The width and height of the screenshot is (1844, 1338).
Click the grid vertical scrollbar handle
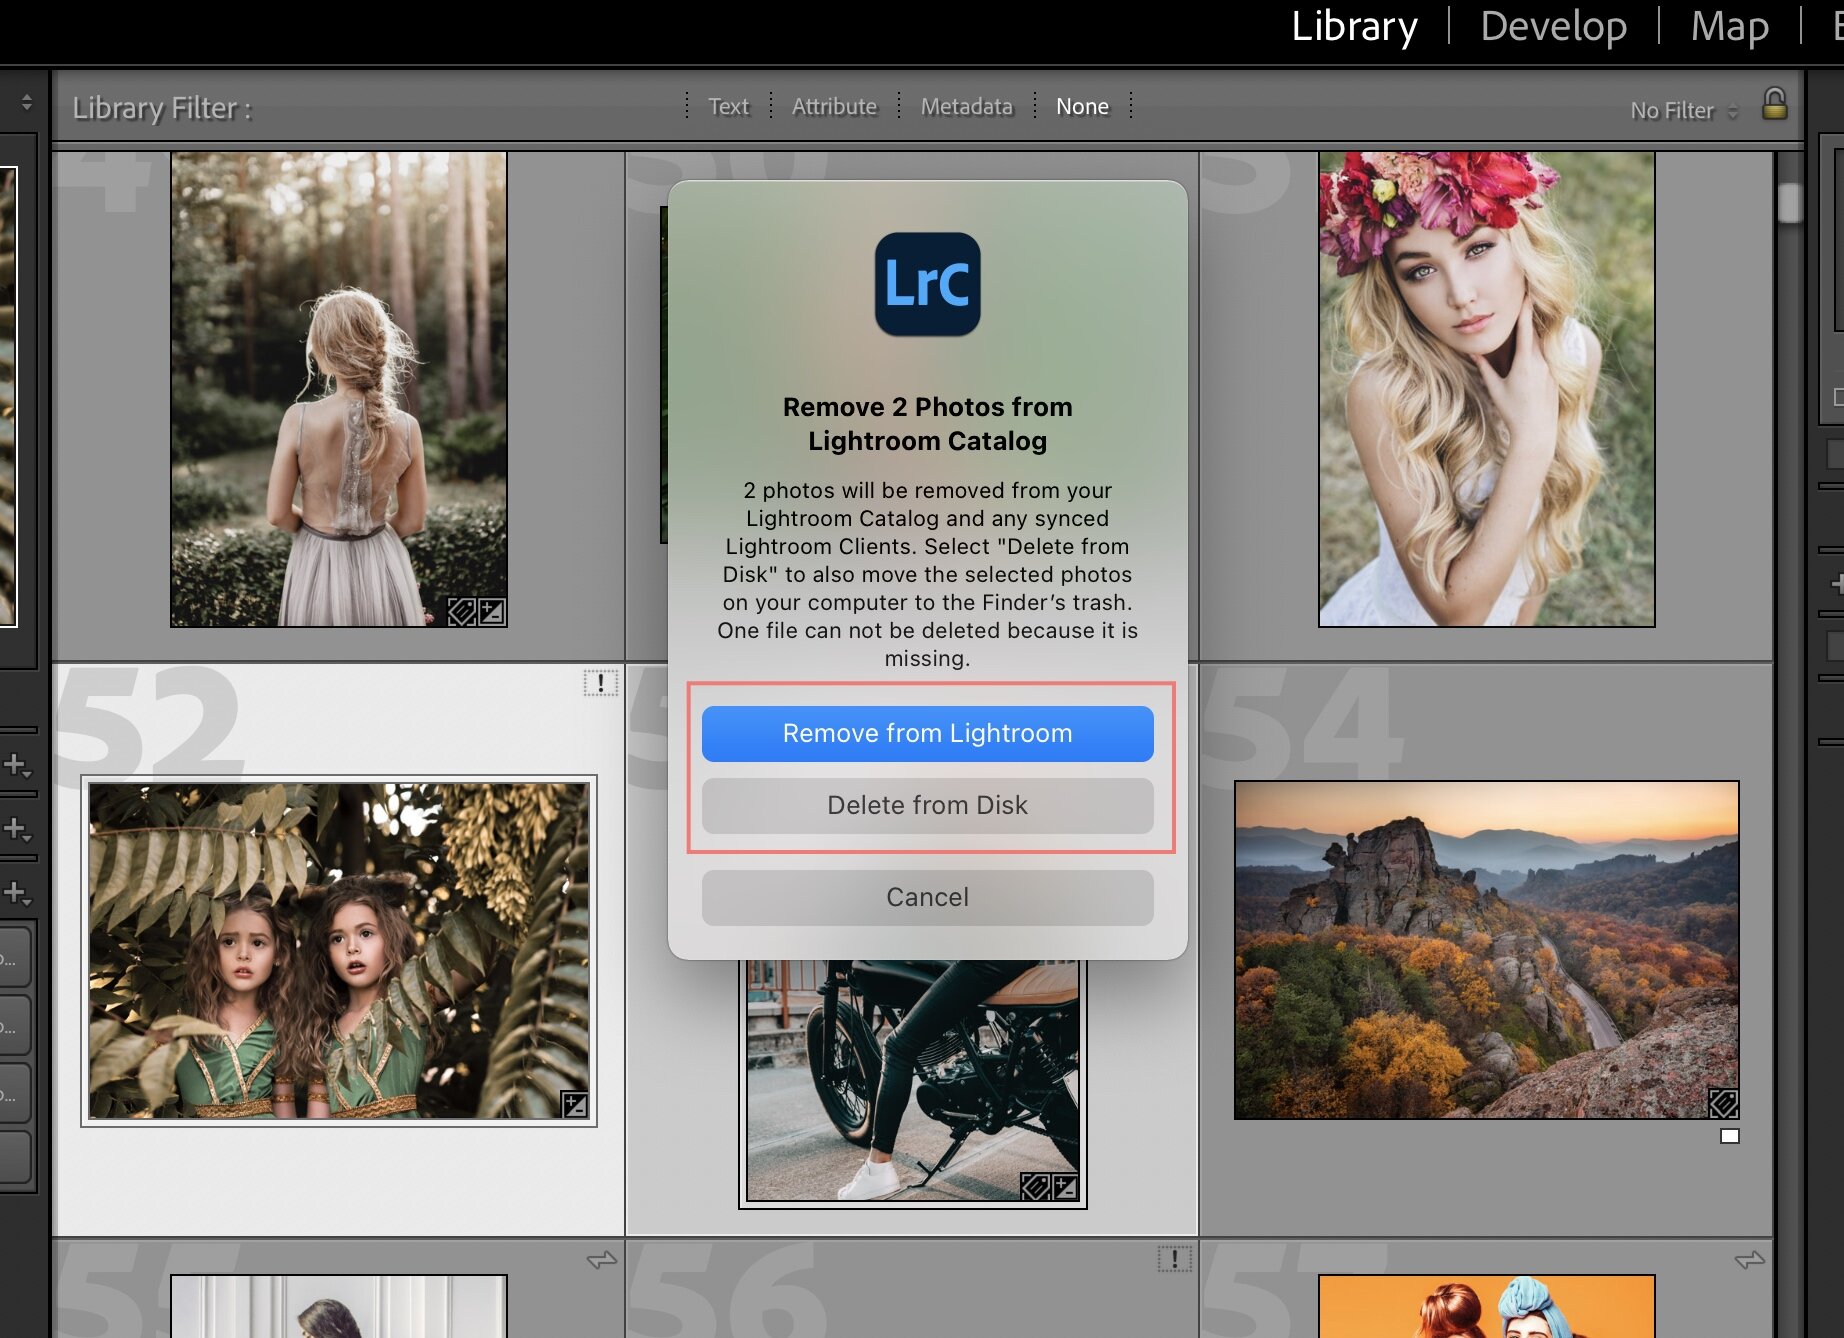[x=1789, y=202]
